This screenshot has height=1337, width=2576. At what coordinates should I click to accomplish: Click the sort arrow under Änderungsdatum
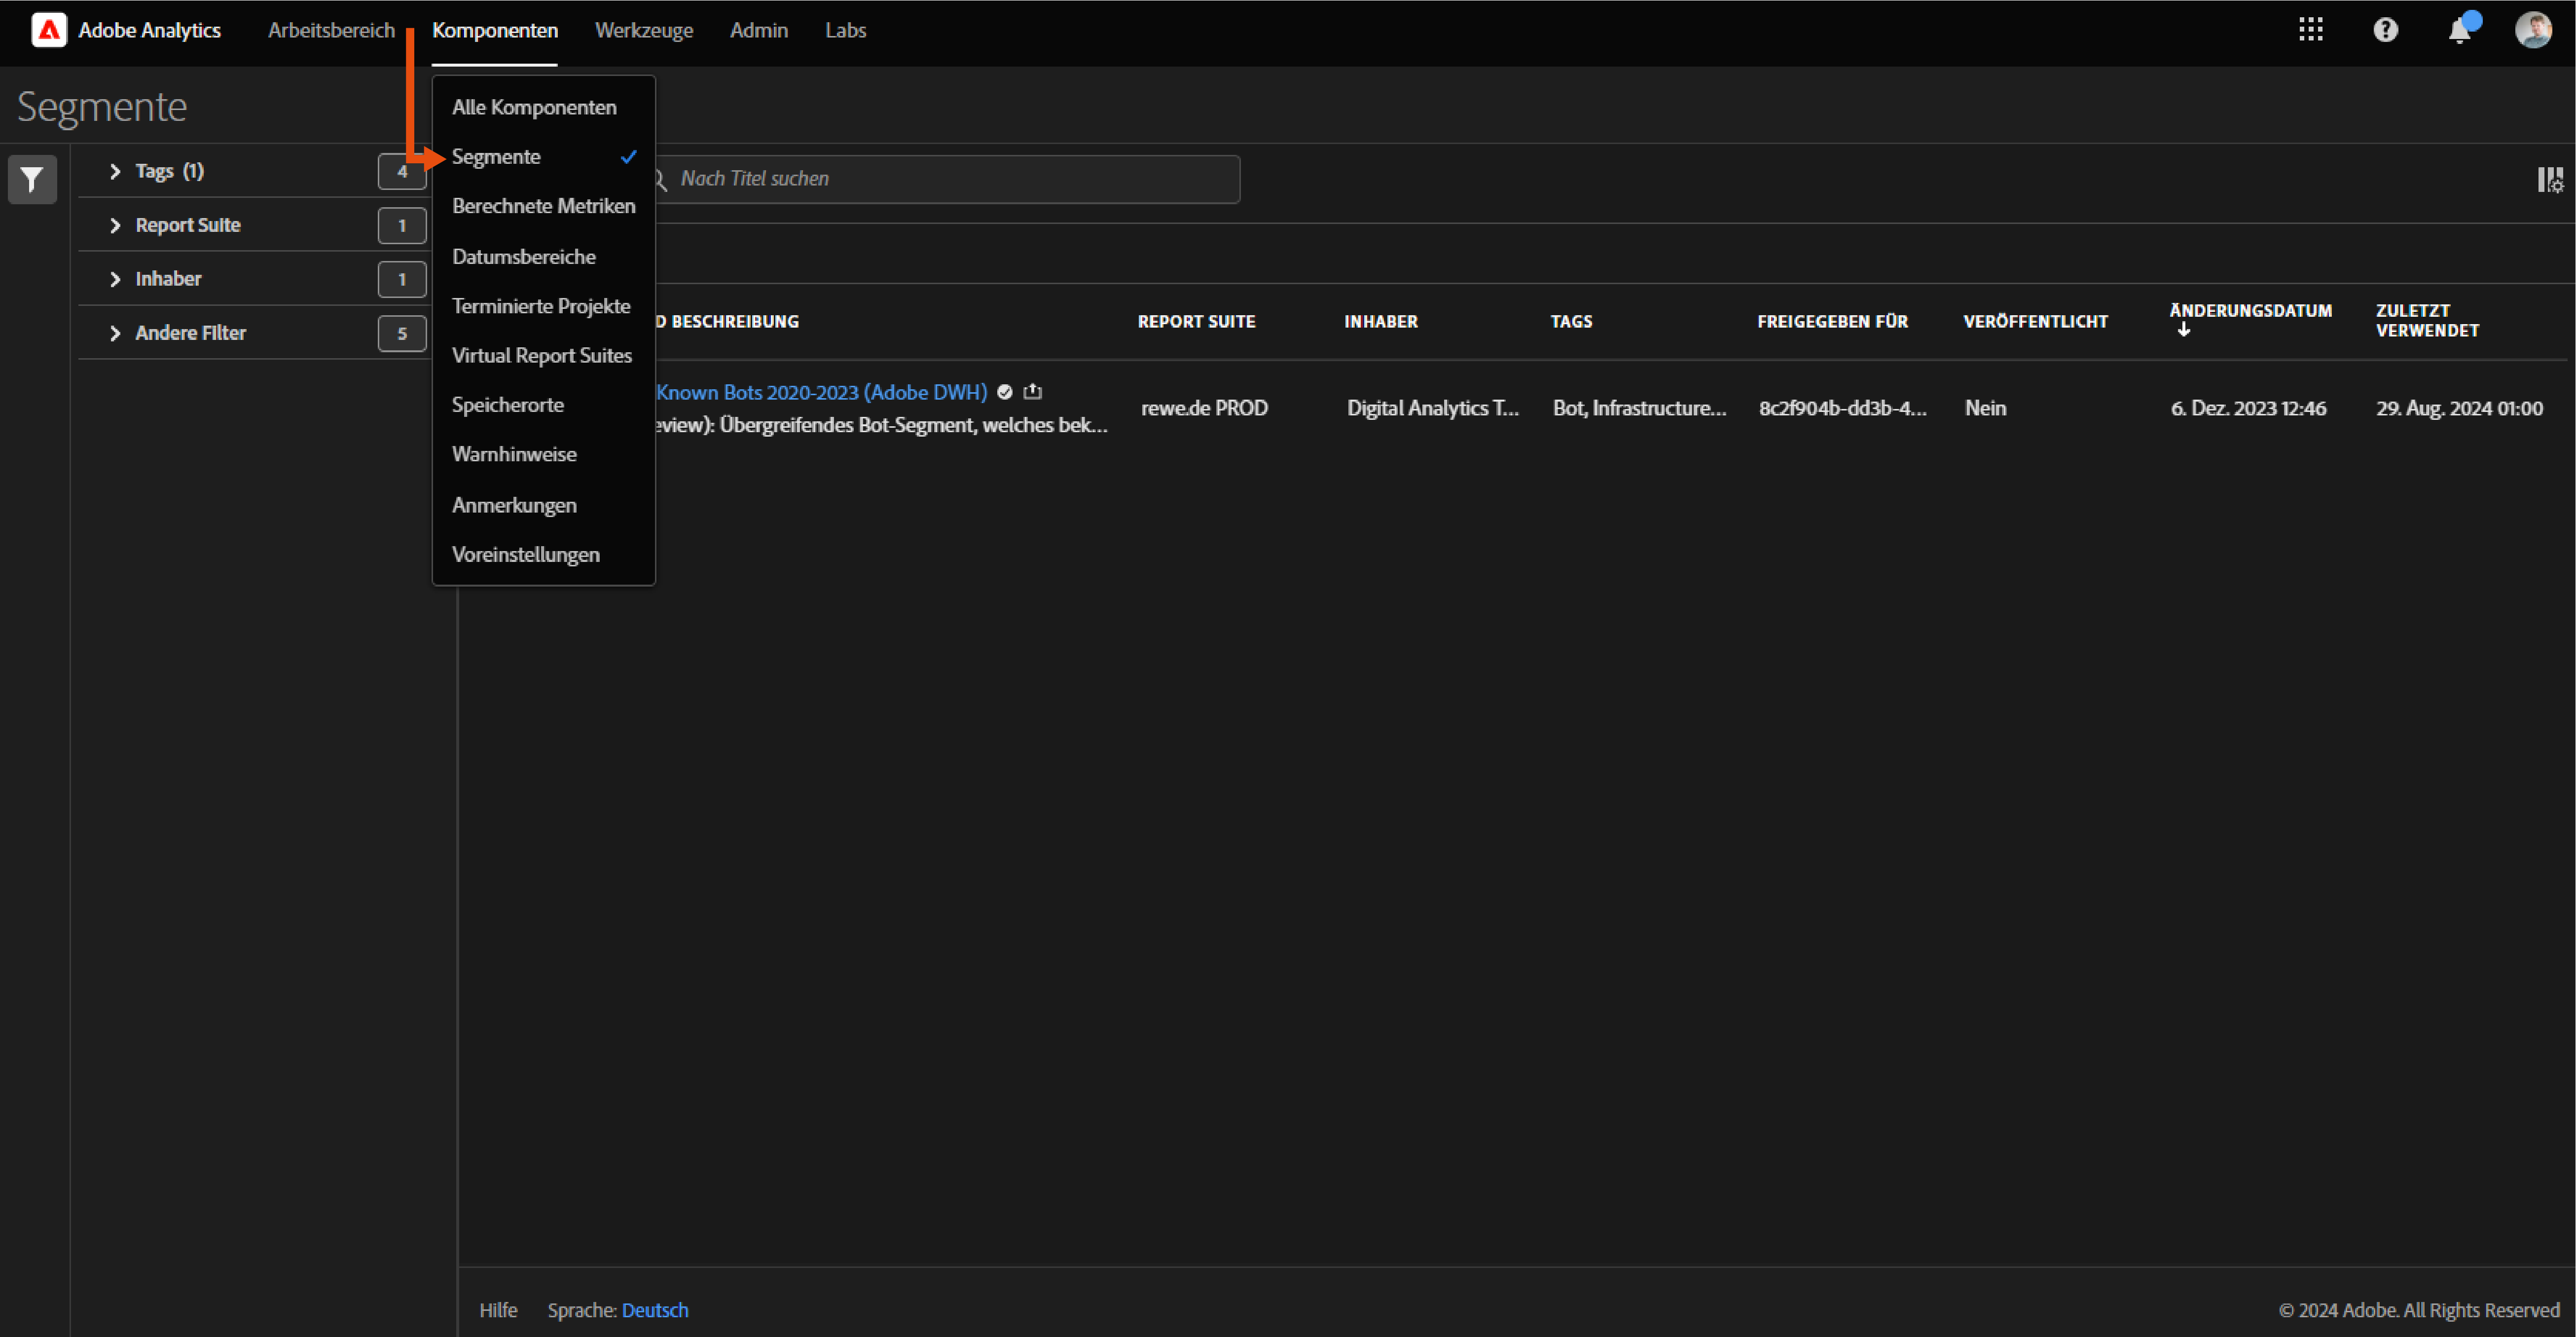click(2184, 330)
